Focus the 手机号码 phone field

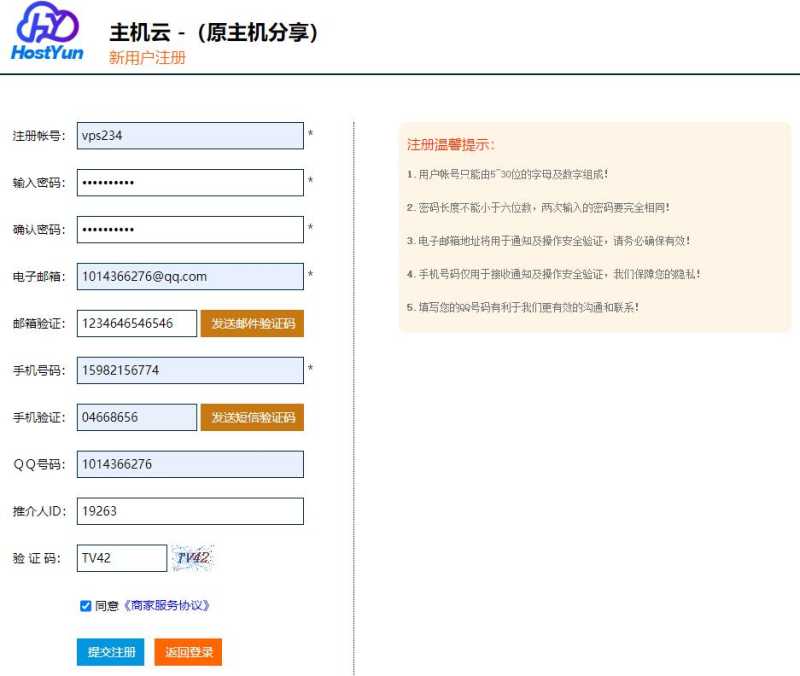tap(190, 370)
